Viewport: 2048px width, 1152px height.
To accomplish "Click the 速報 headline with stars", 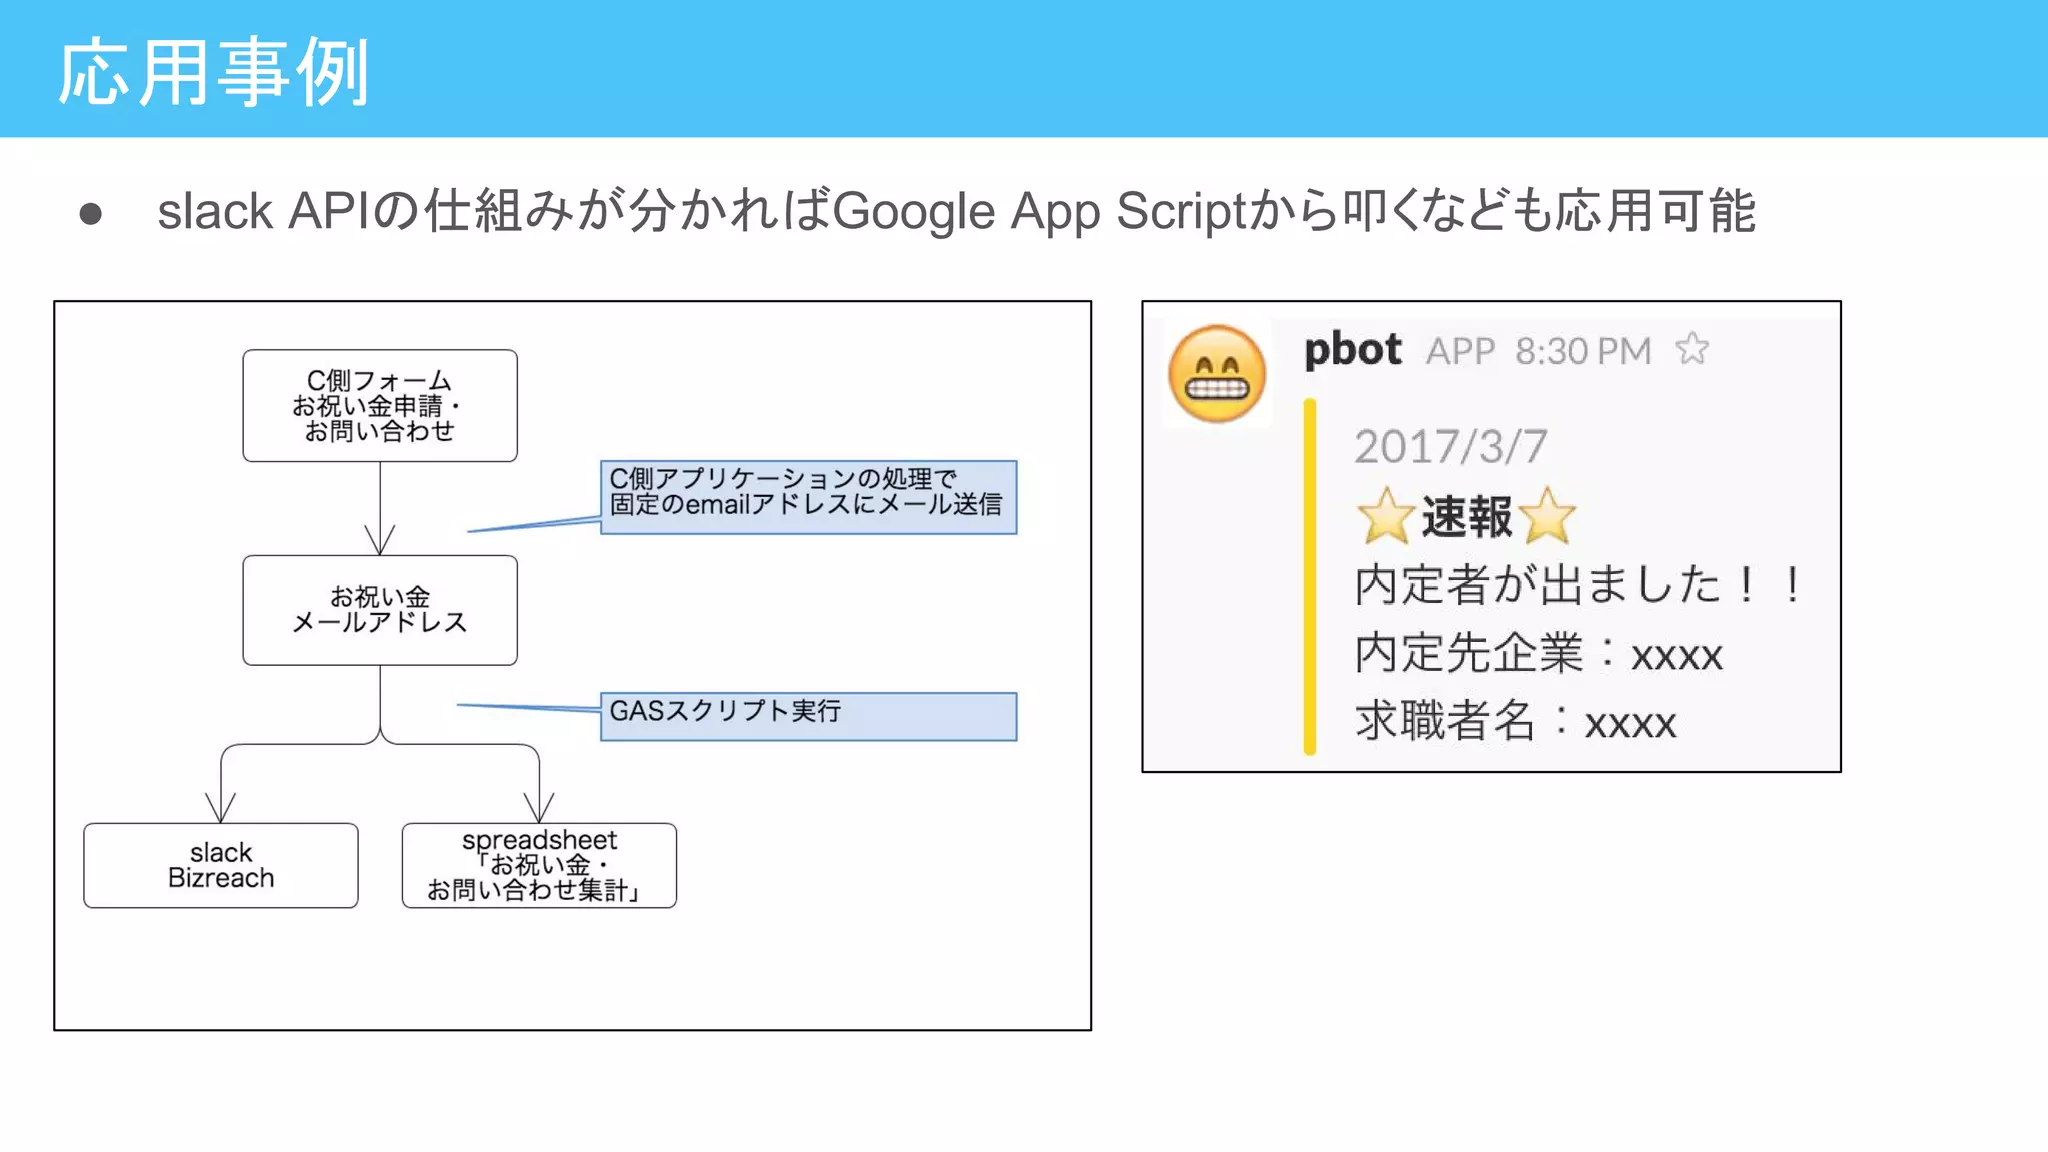I will [x=1466, y=516].
